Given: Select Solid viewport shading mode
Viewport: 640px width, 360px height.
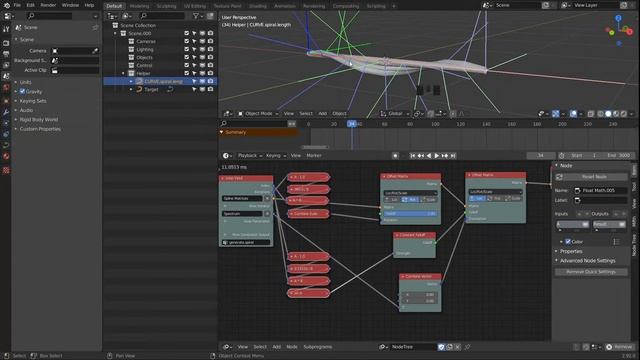Looking at the screenshot, I should 608,113.
